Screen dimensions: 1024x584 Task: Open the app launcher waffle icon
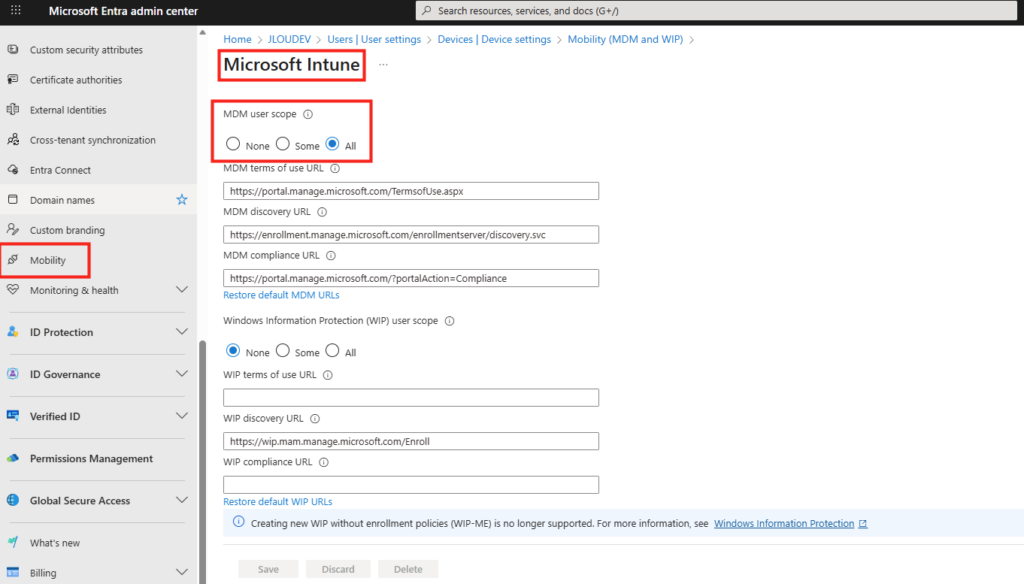pyautogui.click(x=16, y=11)
